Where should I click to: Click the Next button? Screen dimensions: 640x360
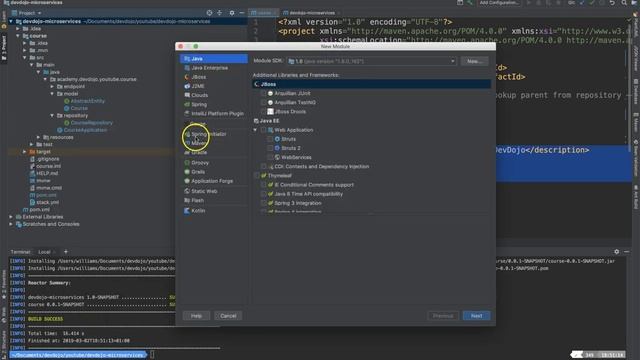pos(476,316)
